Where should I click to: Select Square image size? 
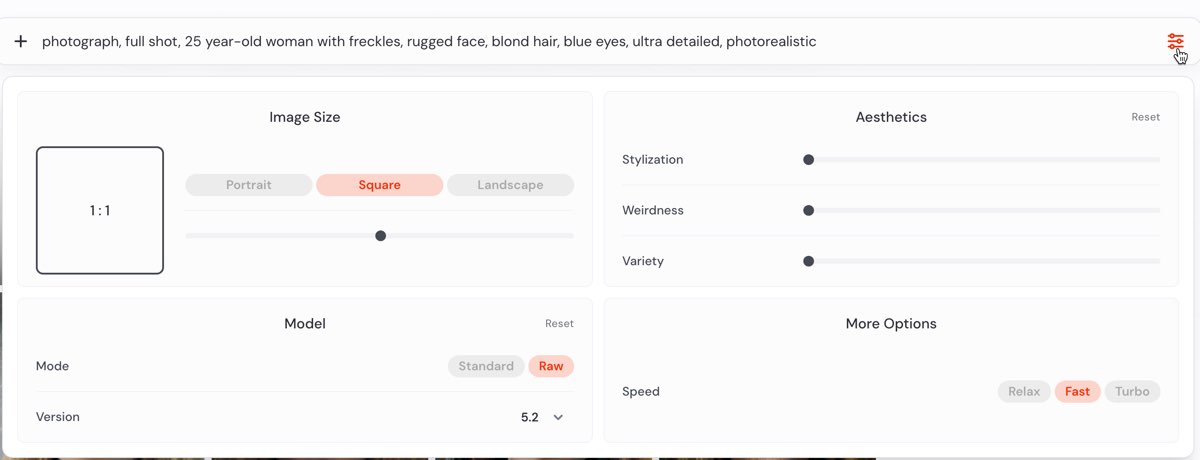tap(379, 185)
